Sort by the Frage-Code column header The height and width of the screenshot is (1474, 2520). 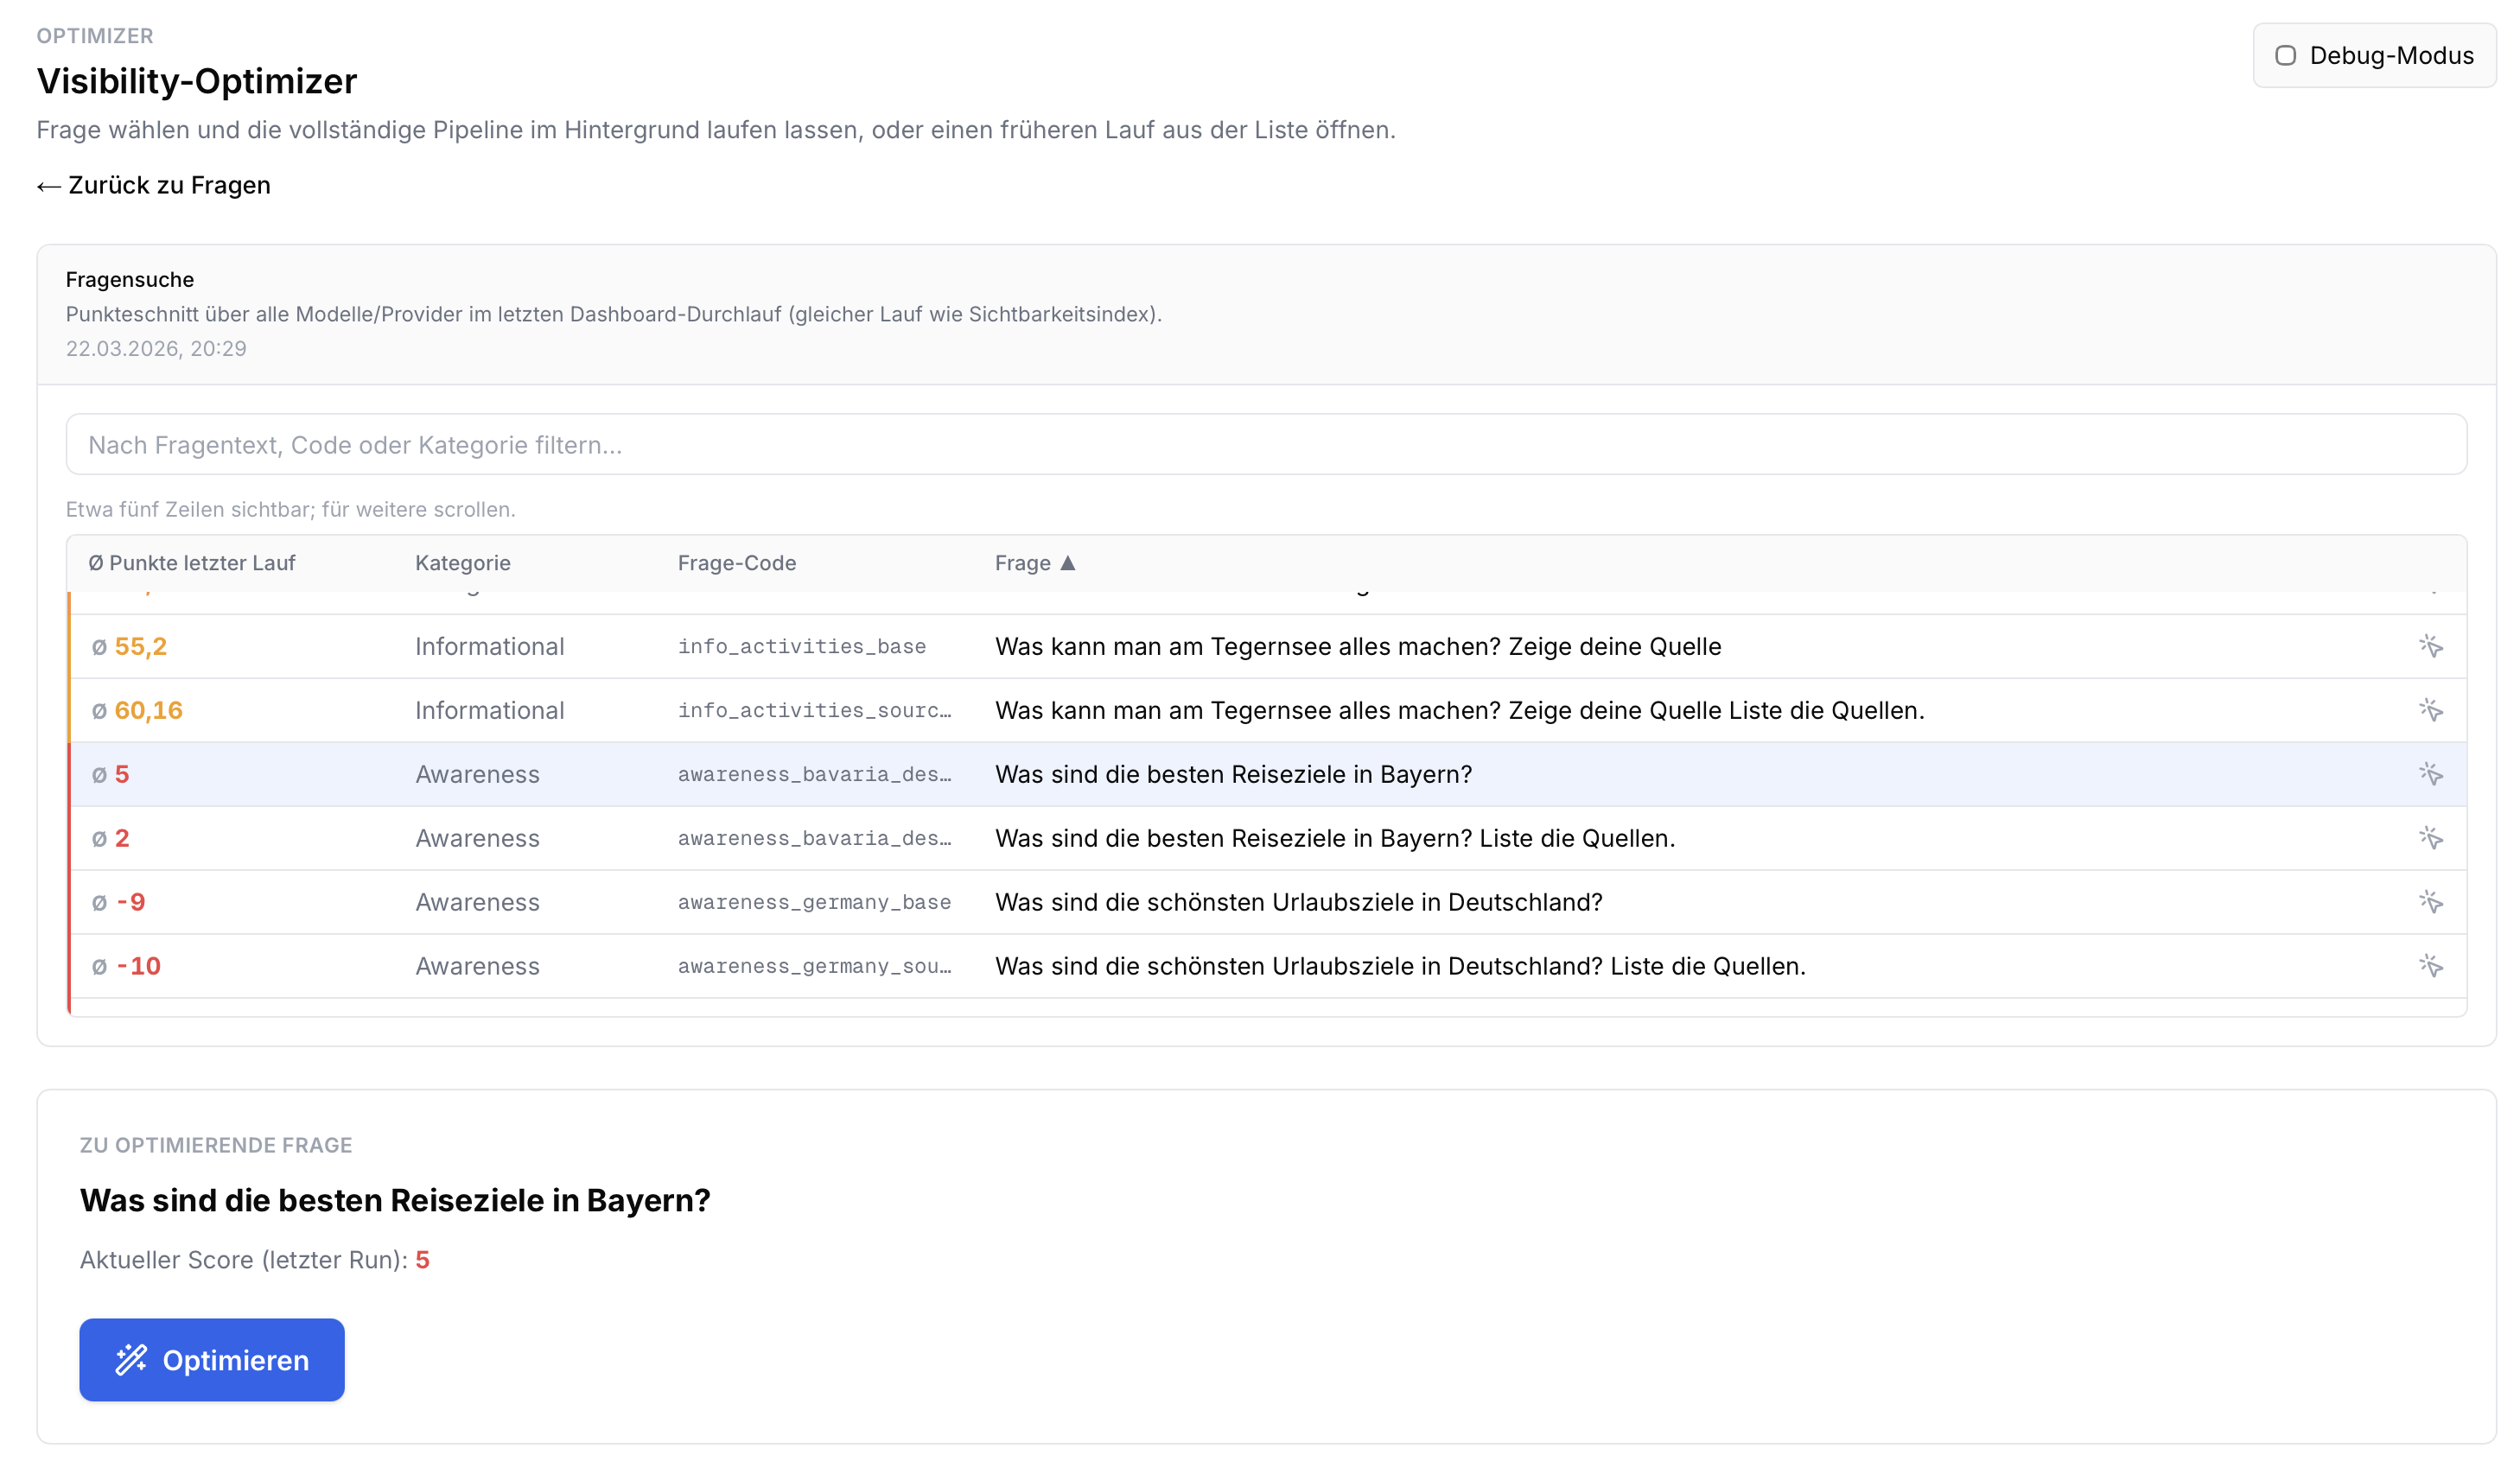736,563
